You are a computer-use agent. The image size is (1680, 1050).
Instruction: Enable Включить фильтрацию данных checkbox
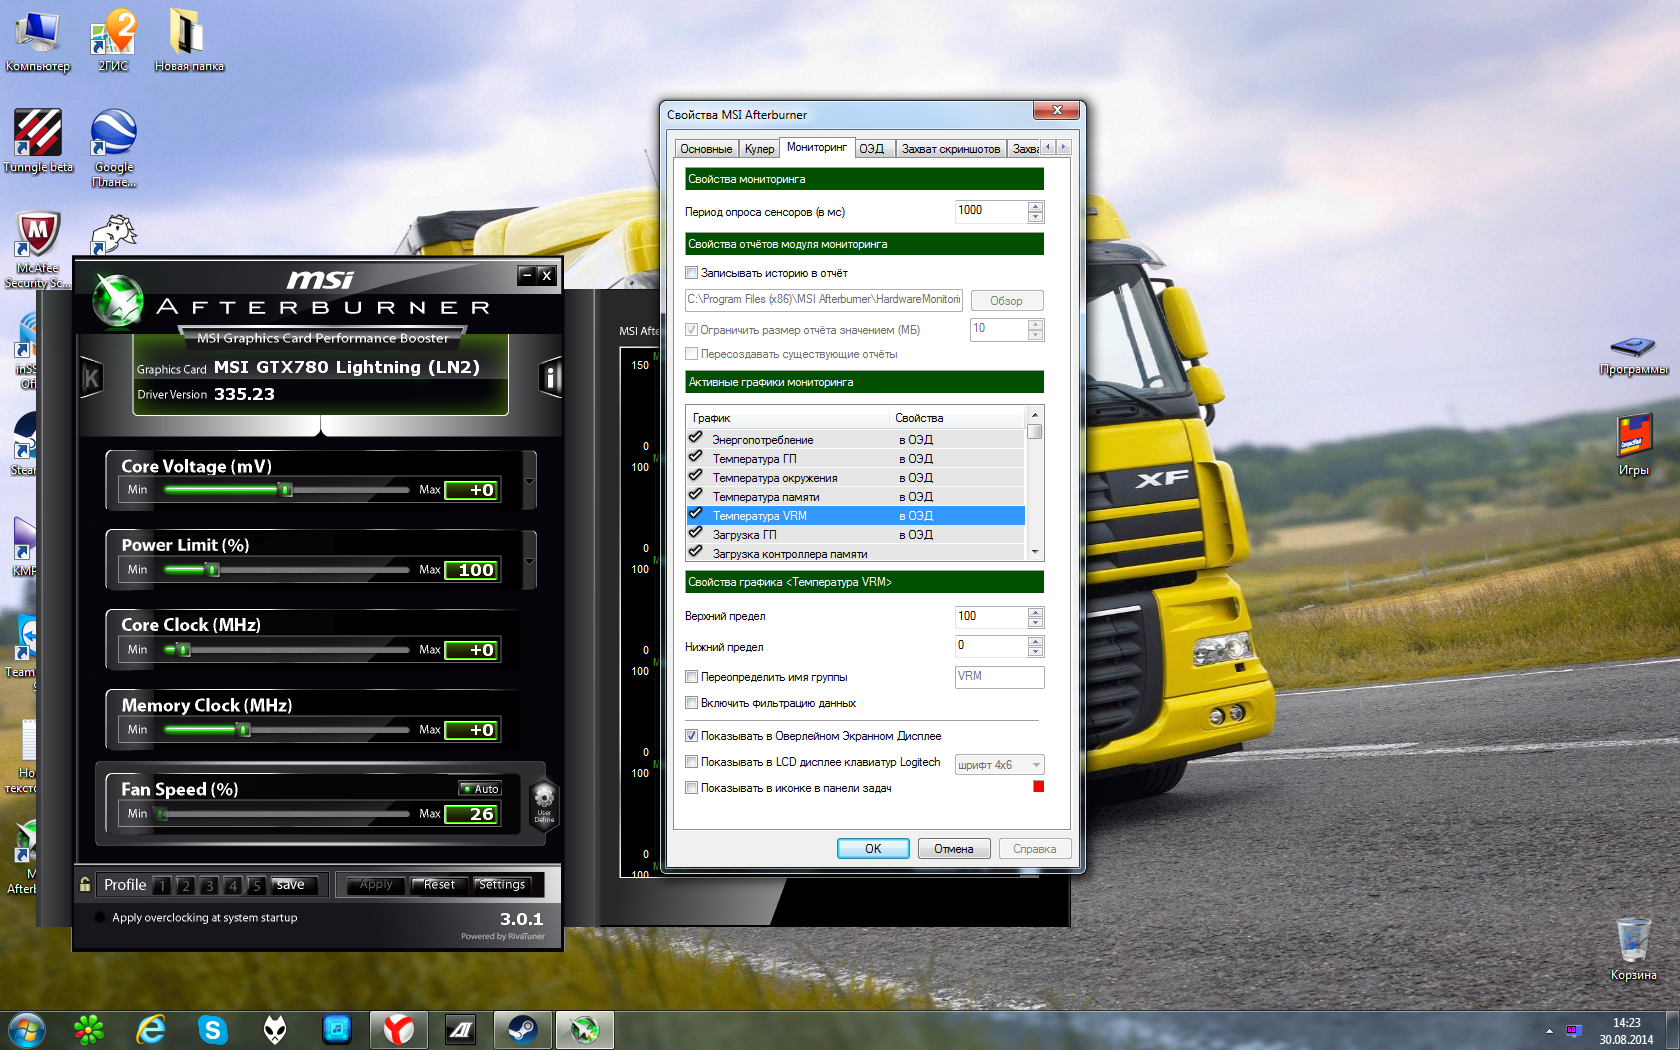coord(691,703)
